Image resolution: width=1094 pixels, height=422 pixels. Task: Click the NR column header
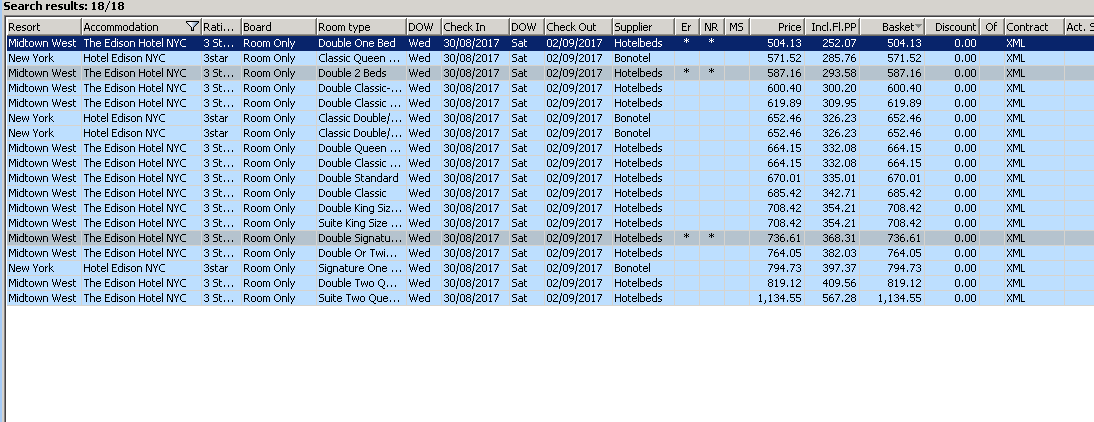pos(712,27)
